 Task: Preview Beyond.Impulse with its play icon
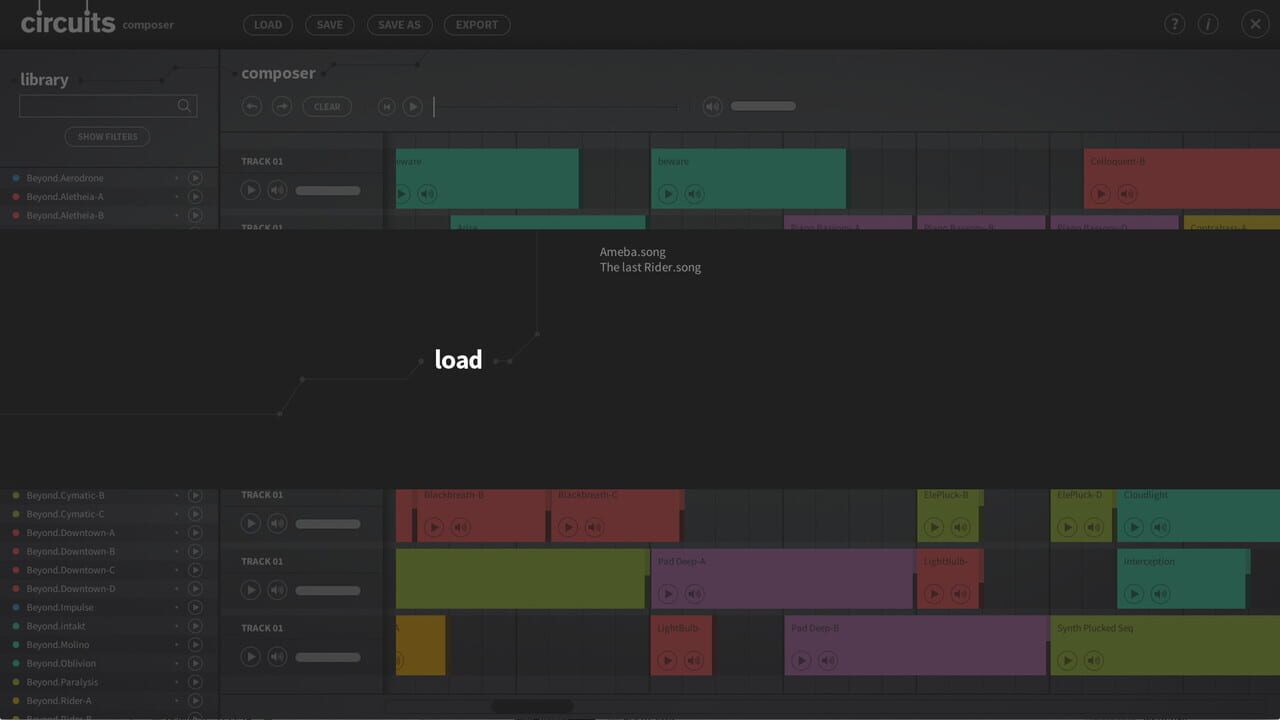click(196, 607)
